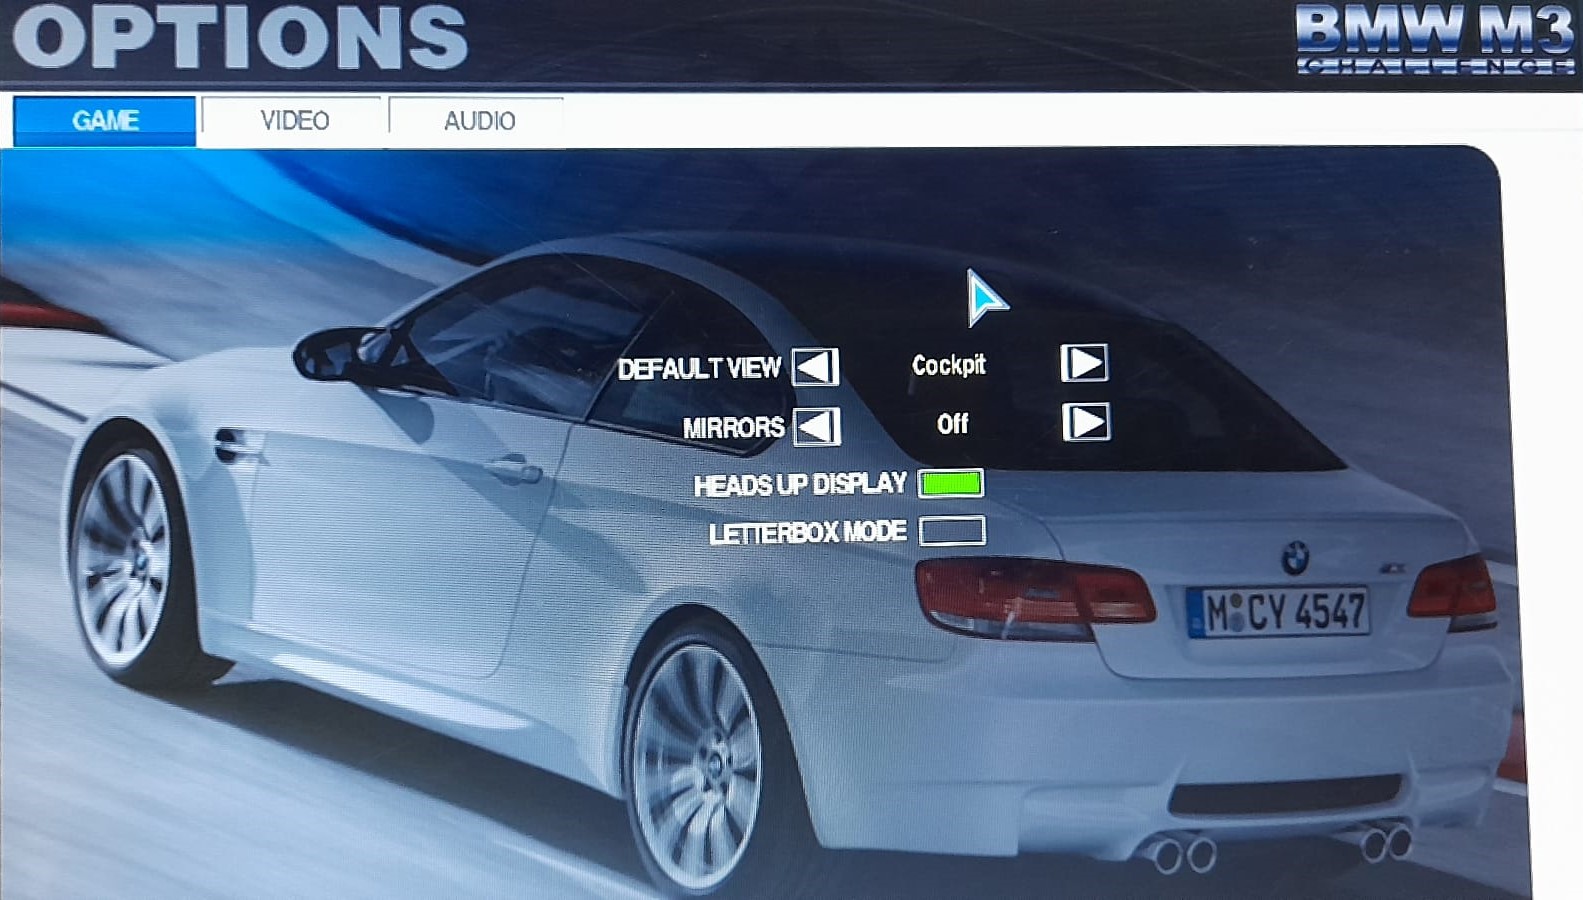Enable the Letterbox Mode checkbox
1583x900 pixels.
coord(952,530)
